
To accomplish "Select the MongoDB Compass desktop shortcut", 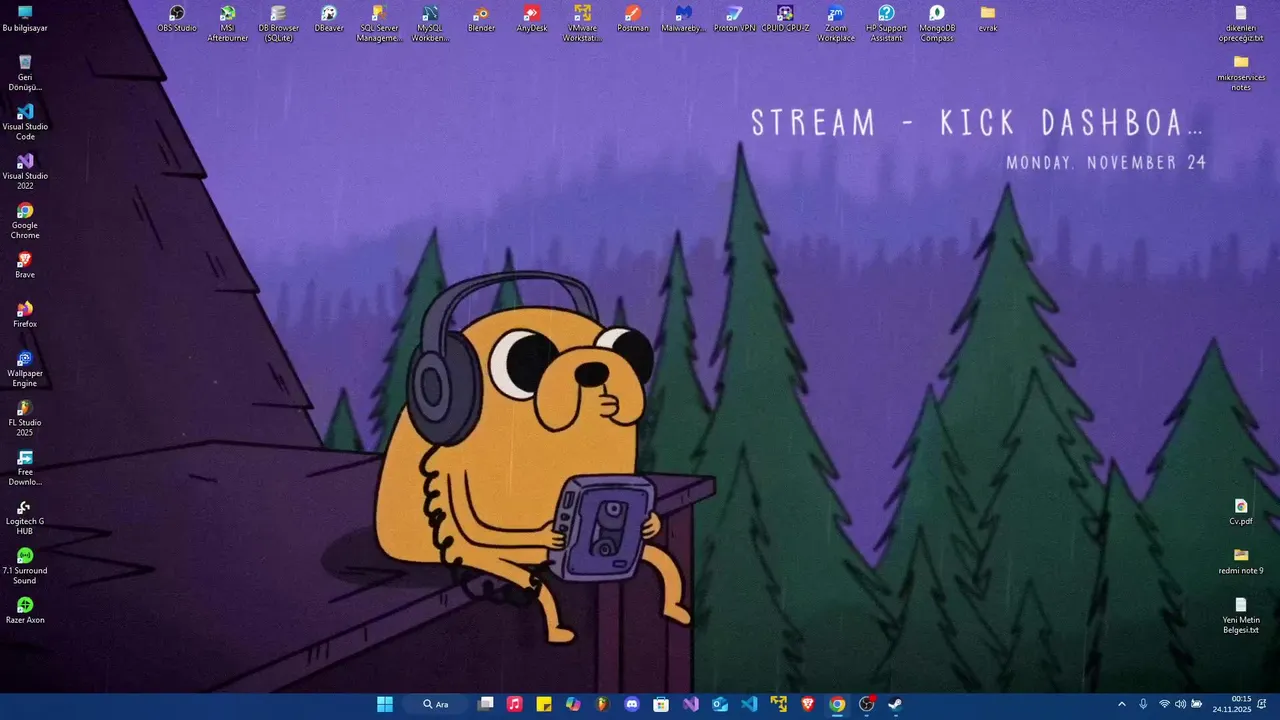I will (937, 24).
